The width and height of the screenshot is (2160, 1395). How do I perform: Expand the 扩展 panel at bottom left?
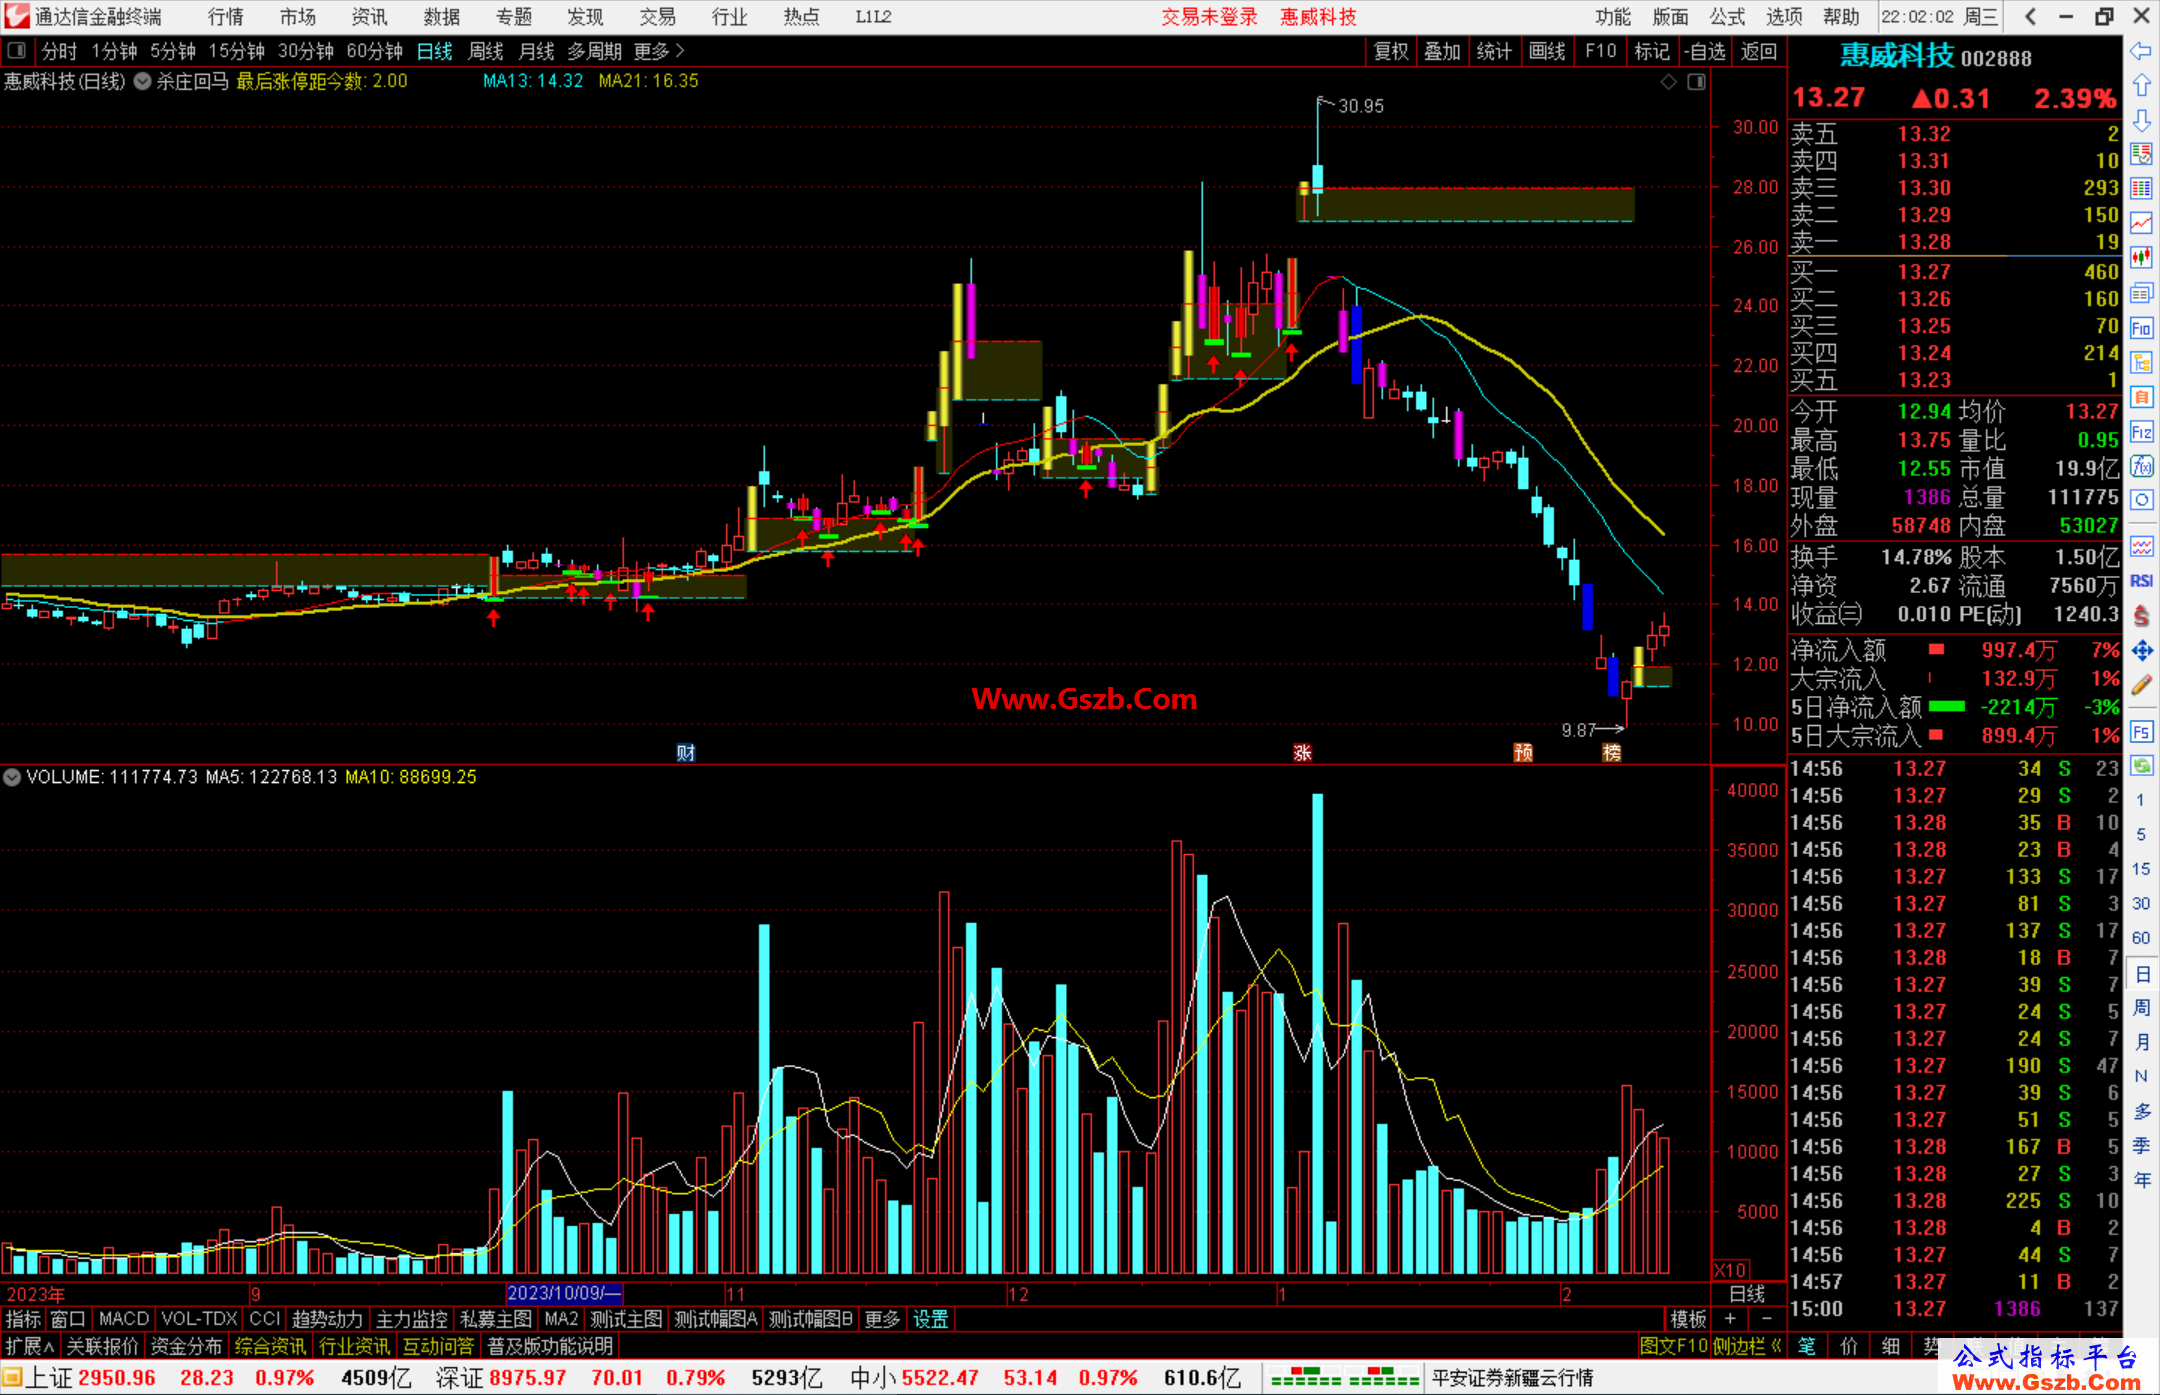[30, 1346]
